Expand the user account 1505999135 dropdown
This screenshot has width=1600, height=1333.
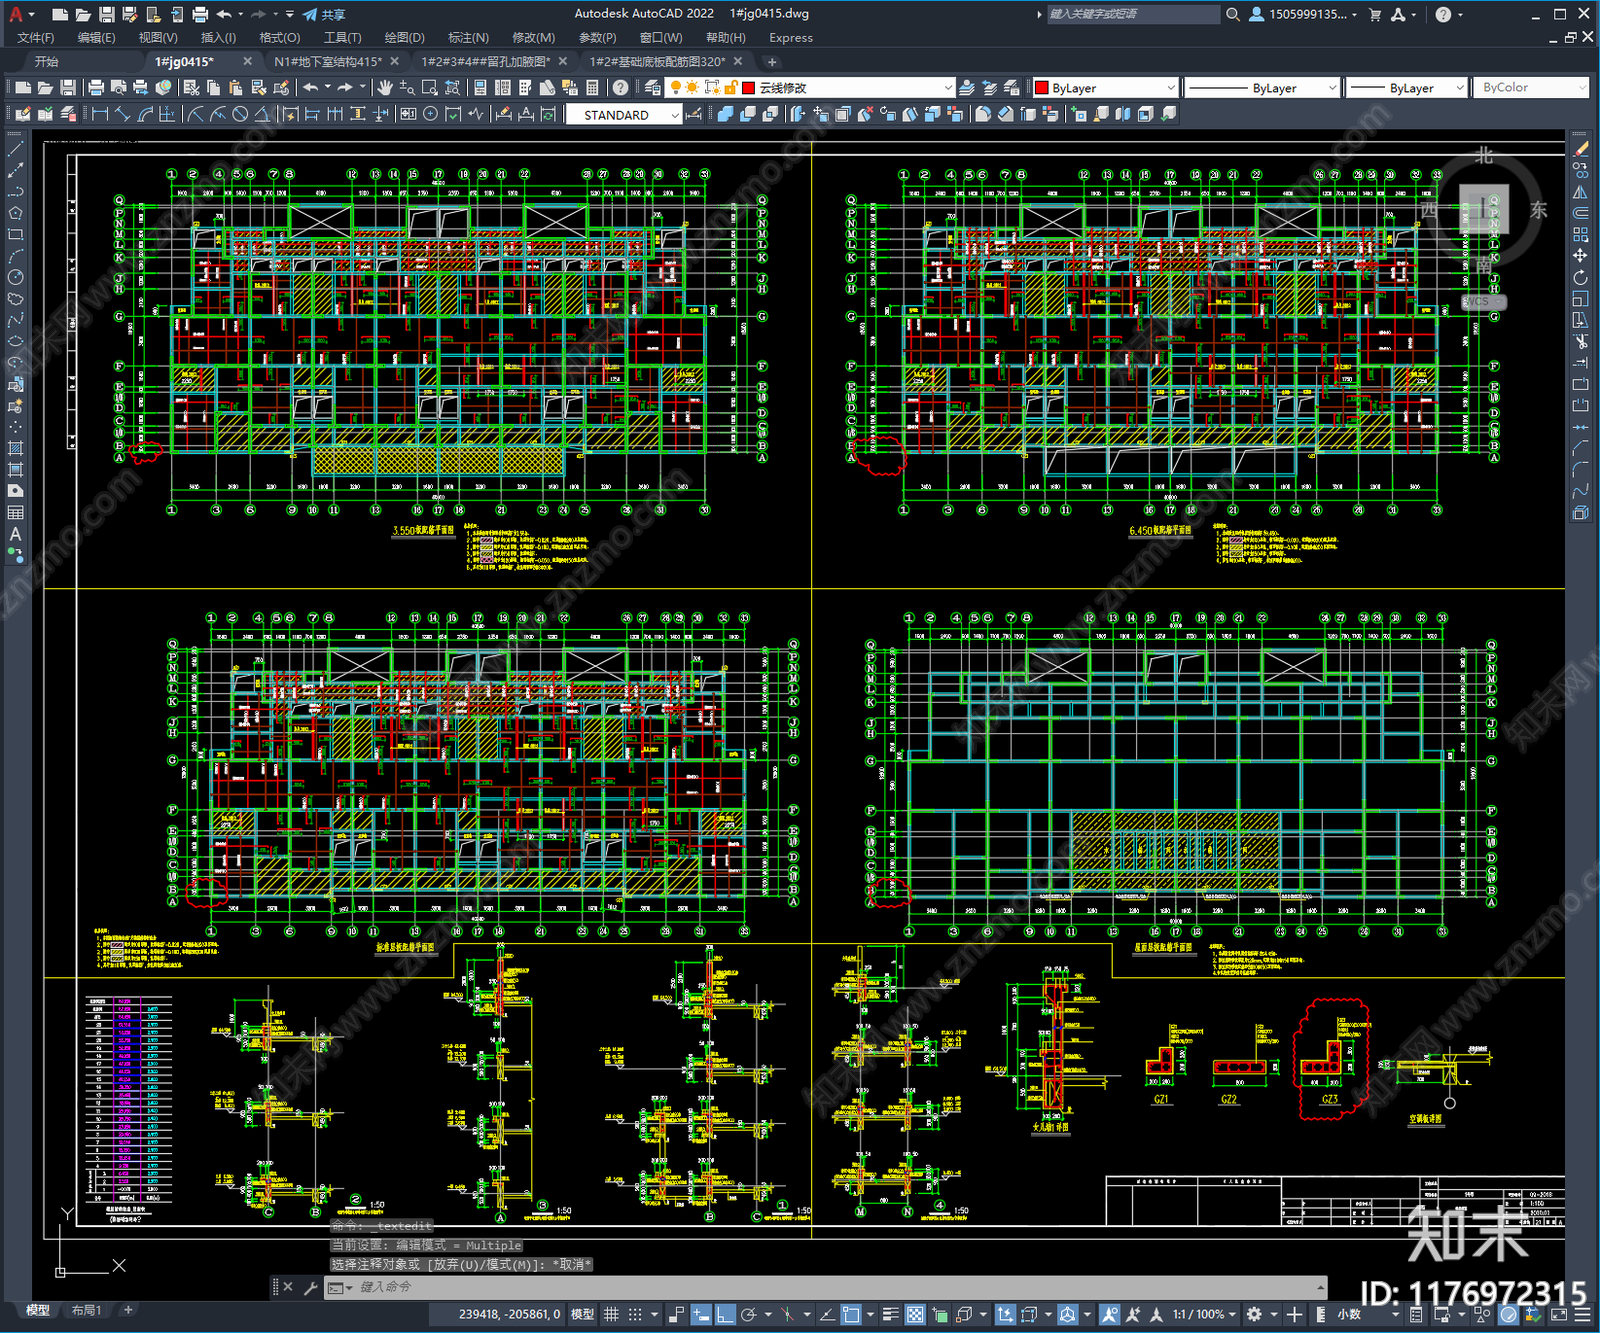pyautogui.click(x=1304, y=14)
